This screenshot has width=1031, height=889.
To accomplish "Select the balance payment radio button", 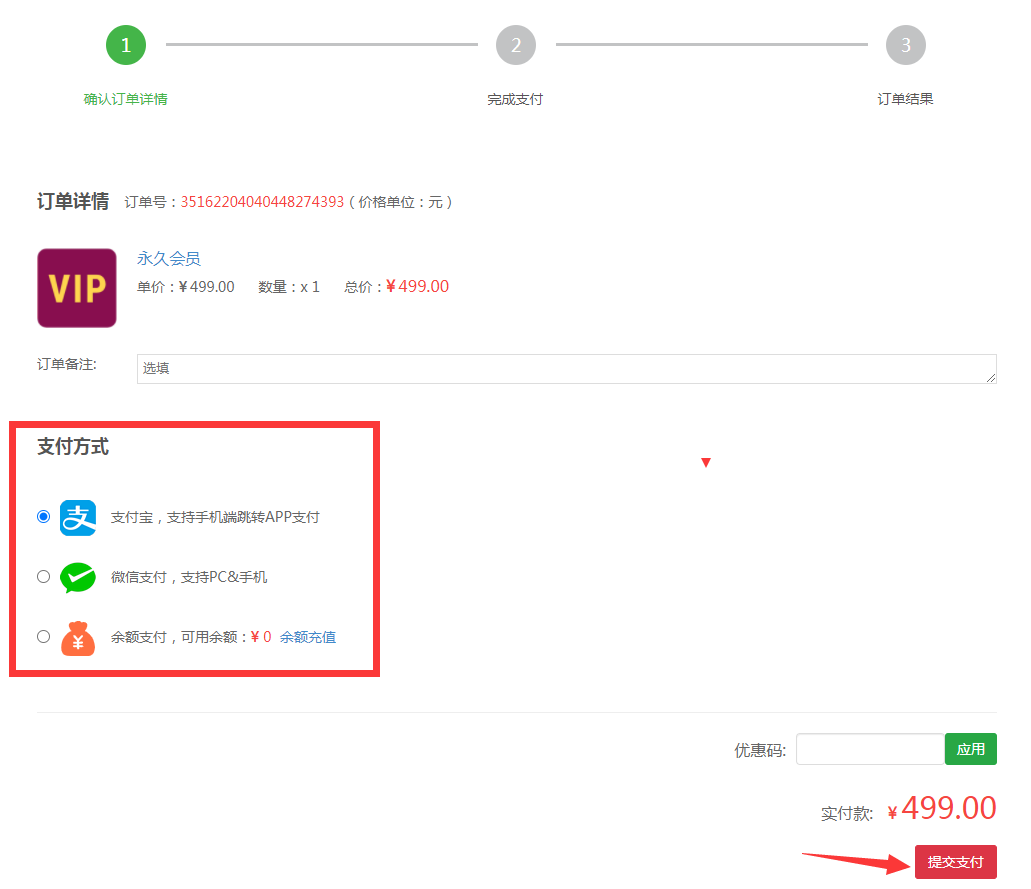I will pyautogui.click(x=43, y=637).
